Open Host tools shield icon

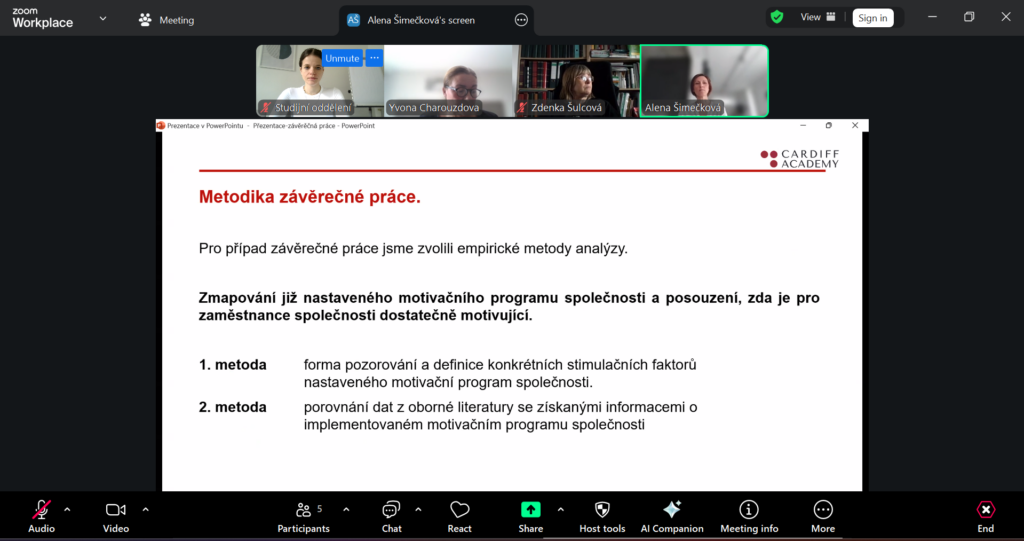[x=602, y=516]
